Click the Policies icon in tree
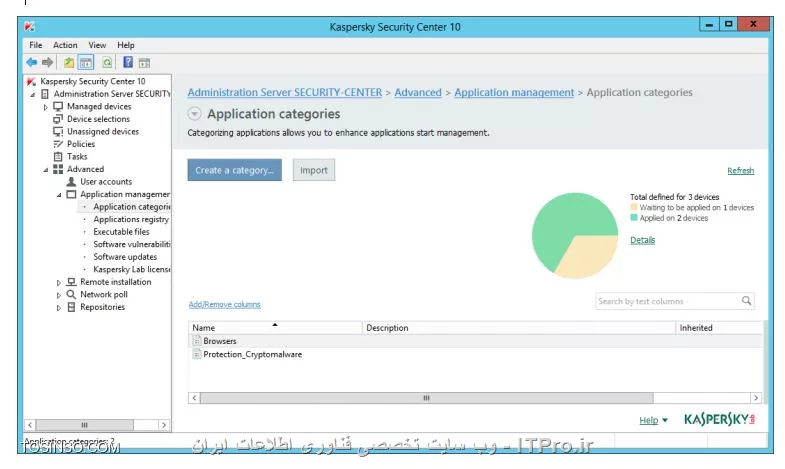Screen dimensions: 785x469 point(58,144)
